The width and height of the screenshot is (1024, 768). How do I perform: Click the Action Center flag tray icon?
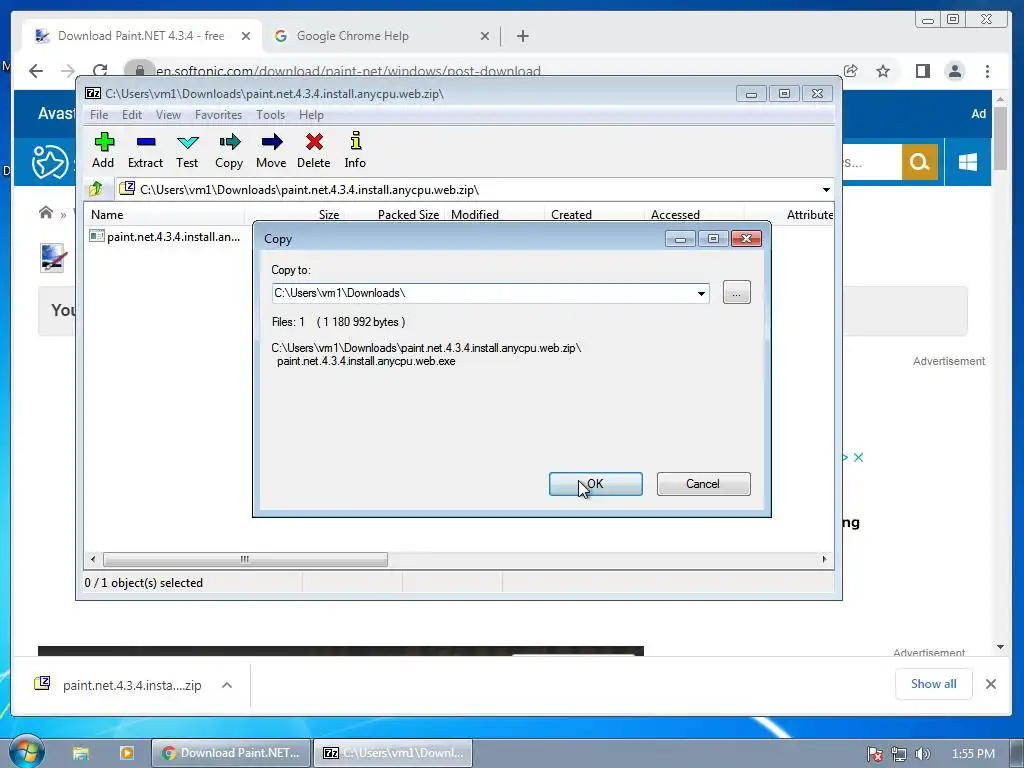(x=874, y=754)
